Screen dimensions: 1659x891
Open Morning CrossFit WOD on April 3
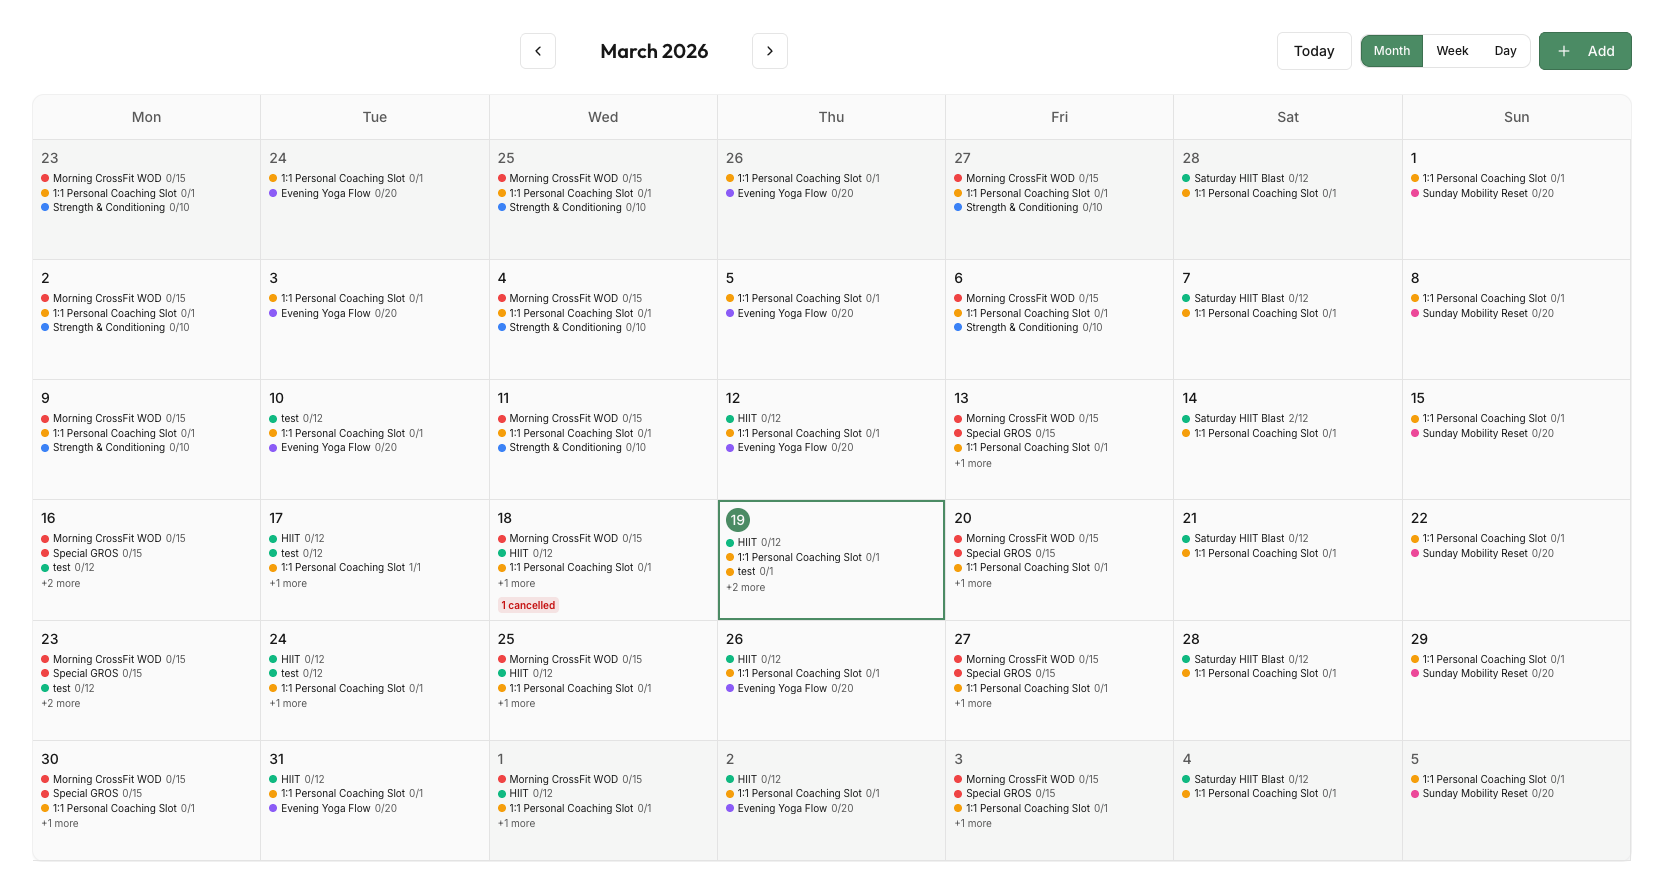tap(1026, 779)
